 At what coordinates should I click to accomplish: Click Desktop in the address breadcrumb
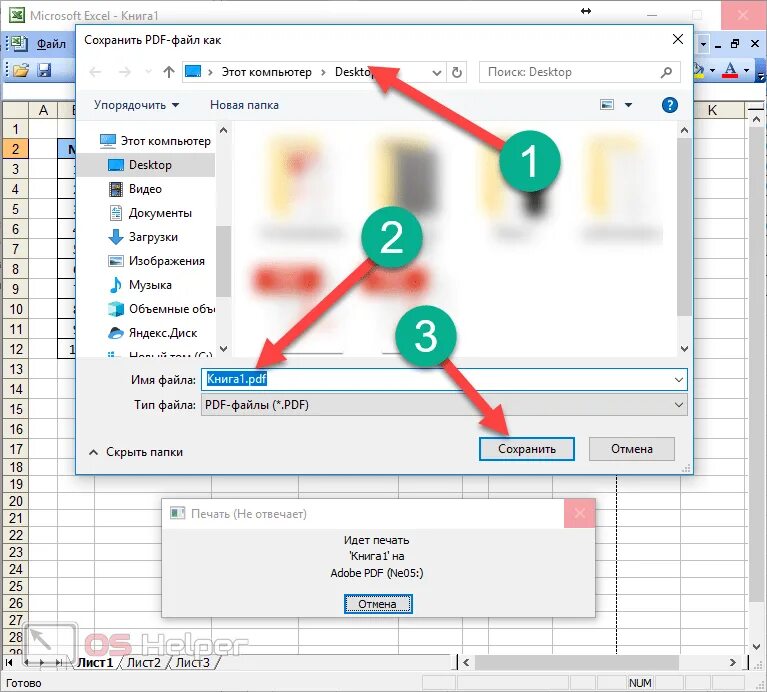pos(353,72)
